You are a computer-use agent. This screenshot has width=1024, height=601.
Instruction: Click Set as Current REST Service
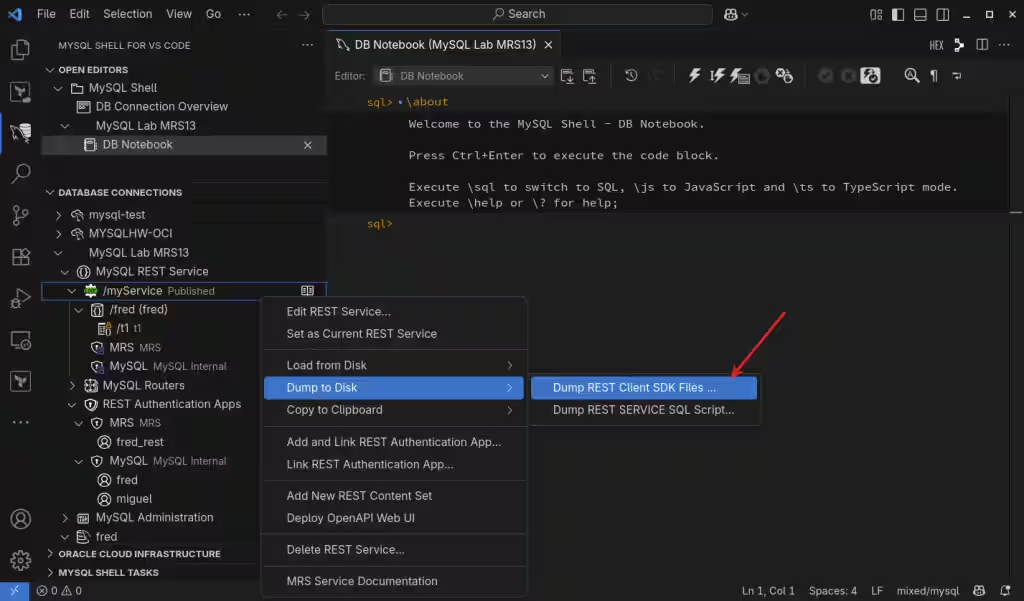(x=394, y=334)
